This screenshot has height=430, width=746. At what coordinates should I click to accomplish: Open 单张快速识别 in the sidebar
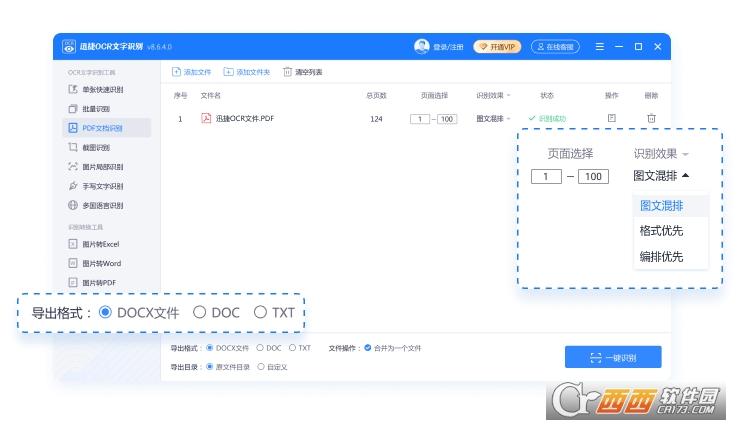click(96, 89)
